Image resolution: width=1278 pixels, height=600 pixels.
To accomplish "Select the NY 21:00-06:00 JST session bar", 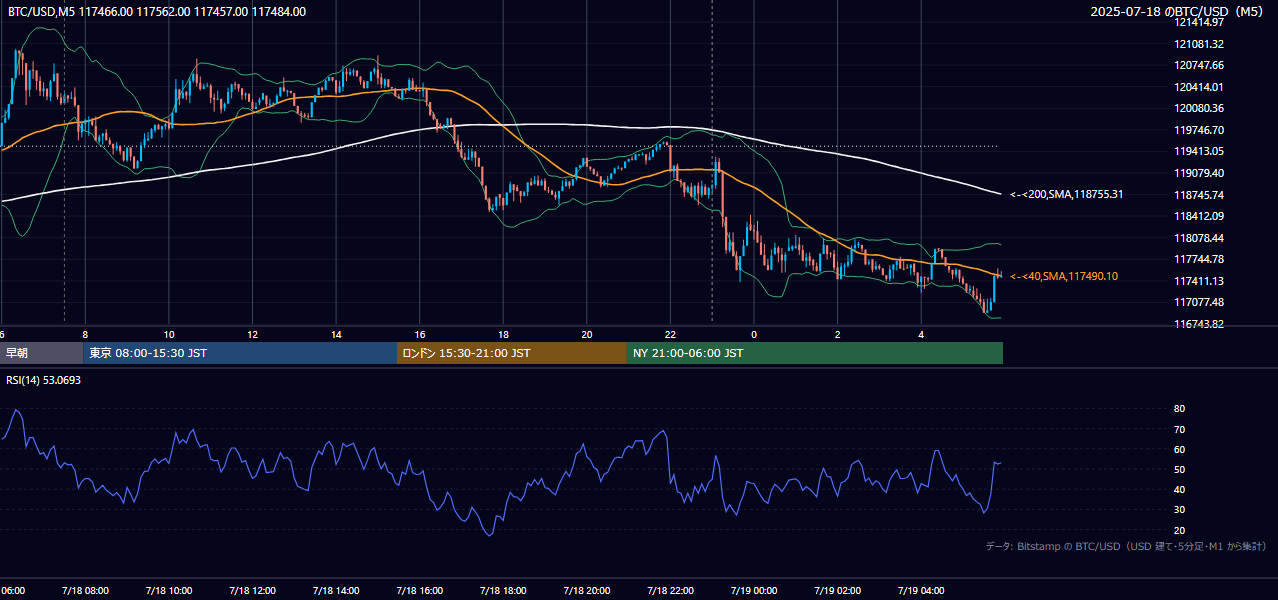I will click(815, 353).
